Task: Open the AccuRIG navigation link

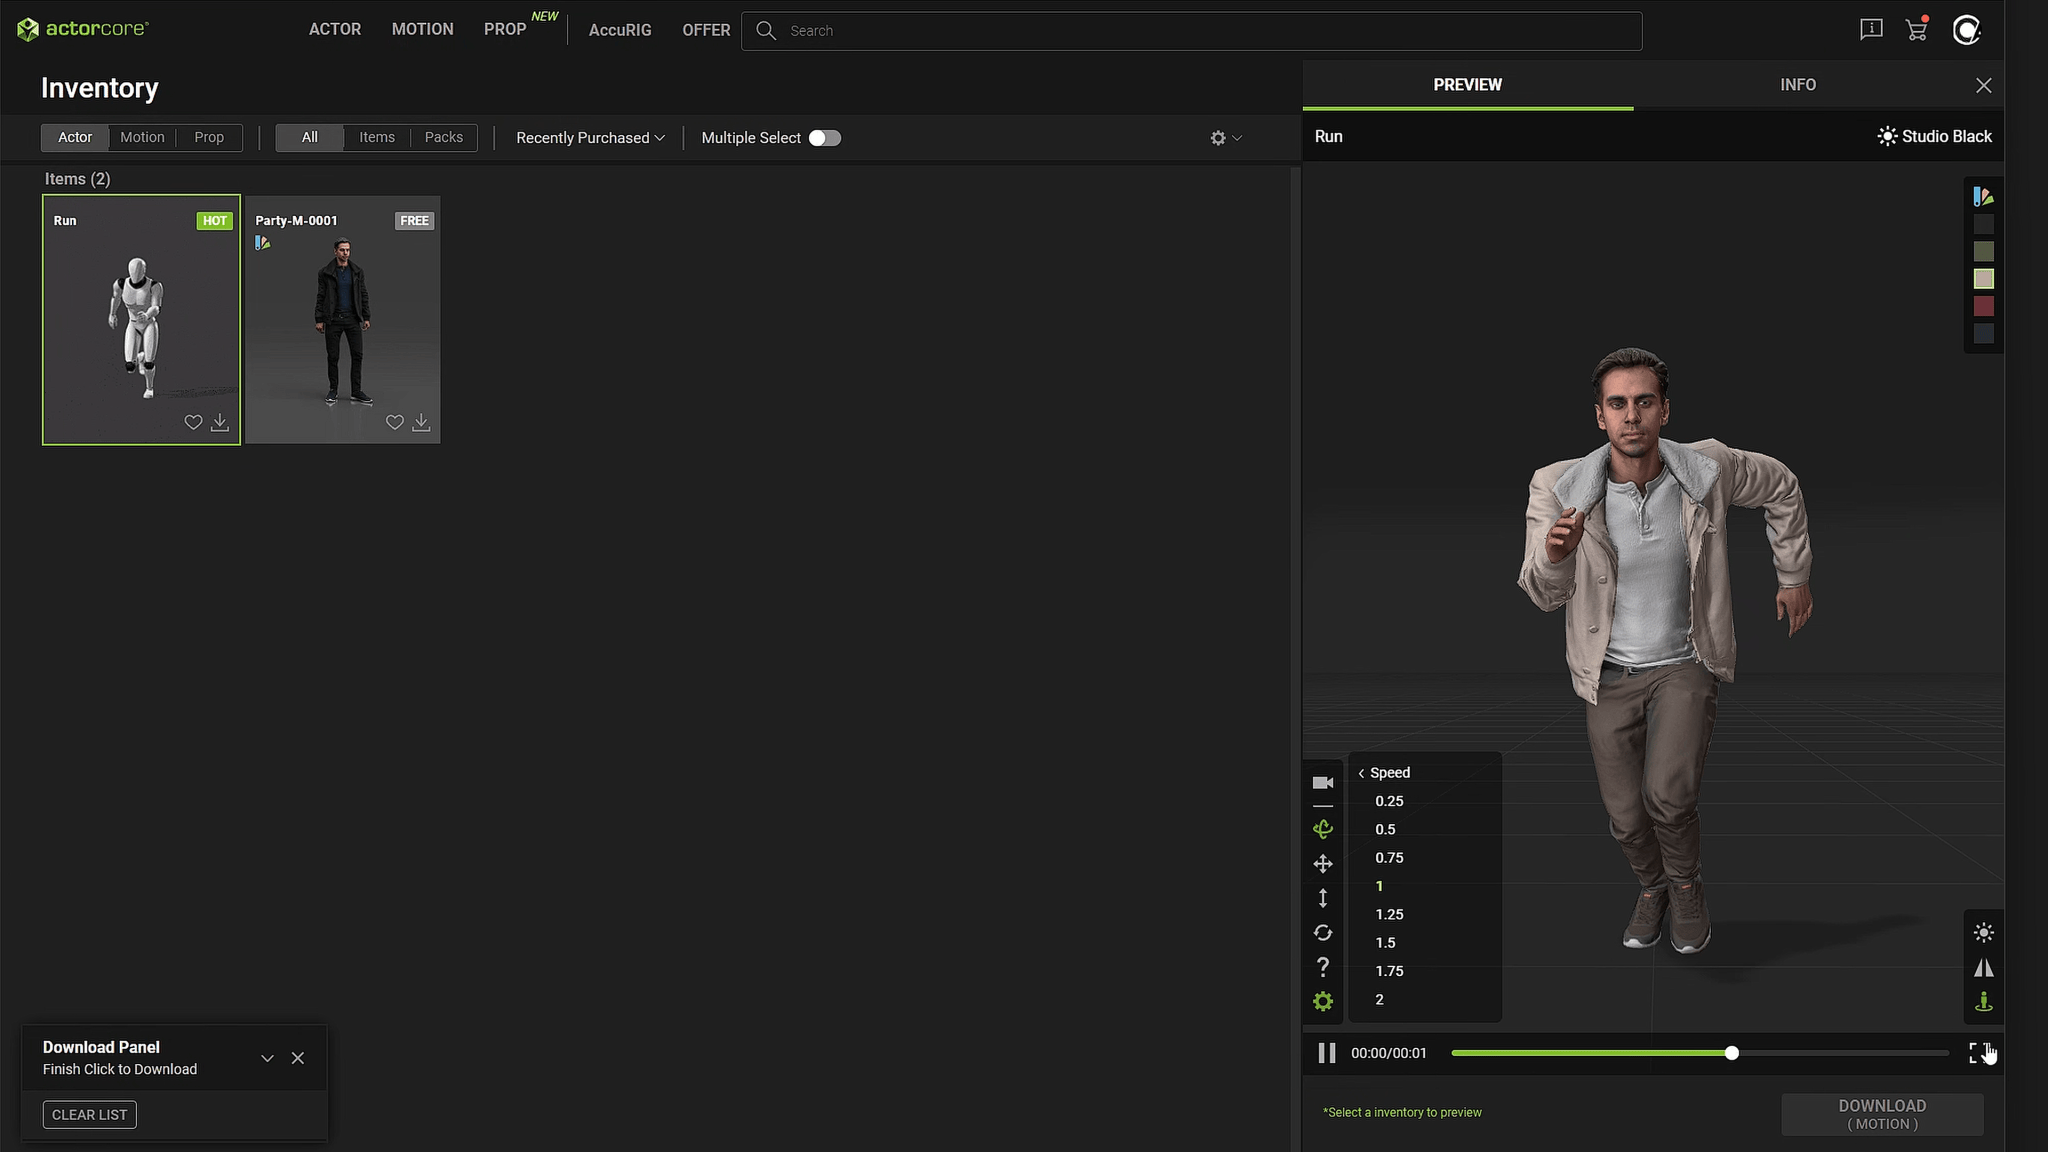Action: point(620,30)
